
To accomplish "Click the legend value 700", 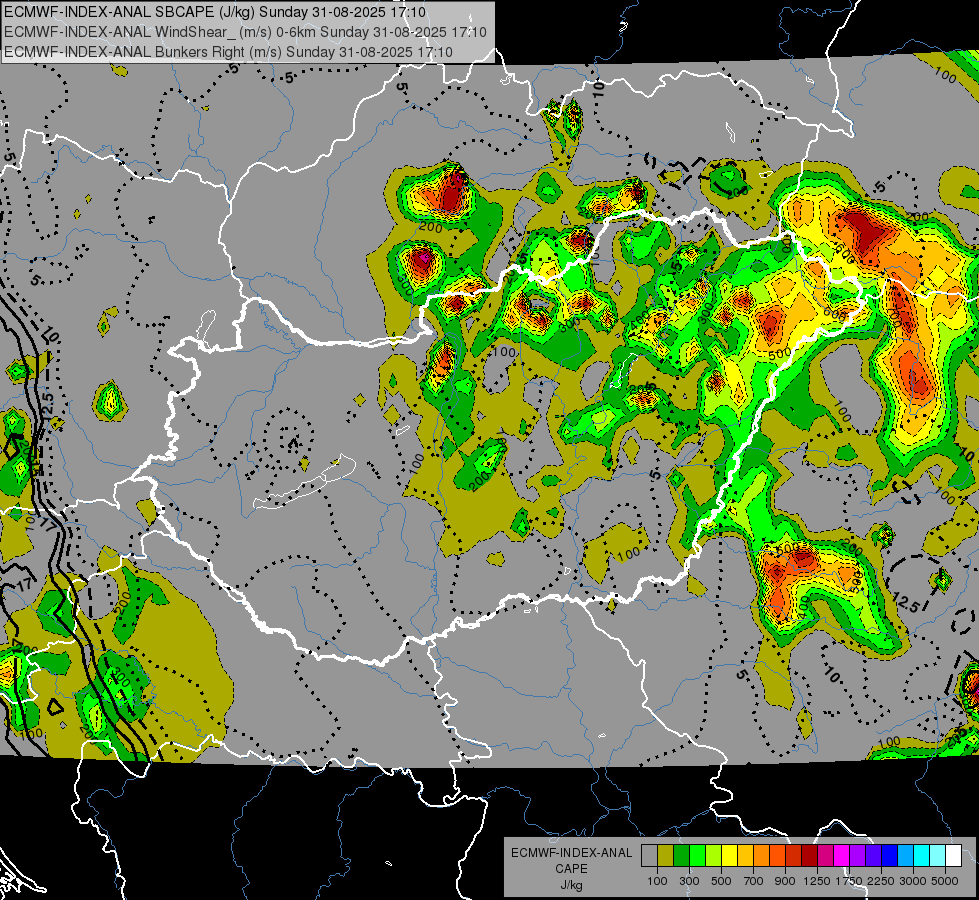I will tap(754, 881).
